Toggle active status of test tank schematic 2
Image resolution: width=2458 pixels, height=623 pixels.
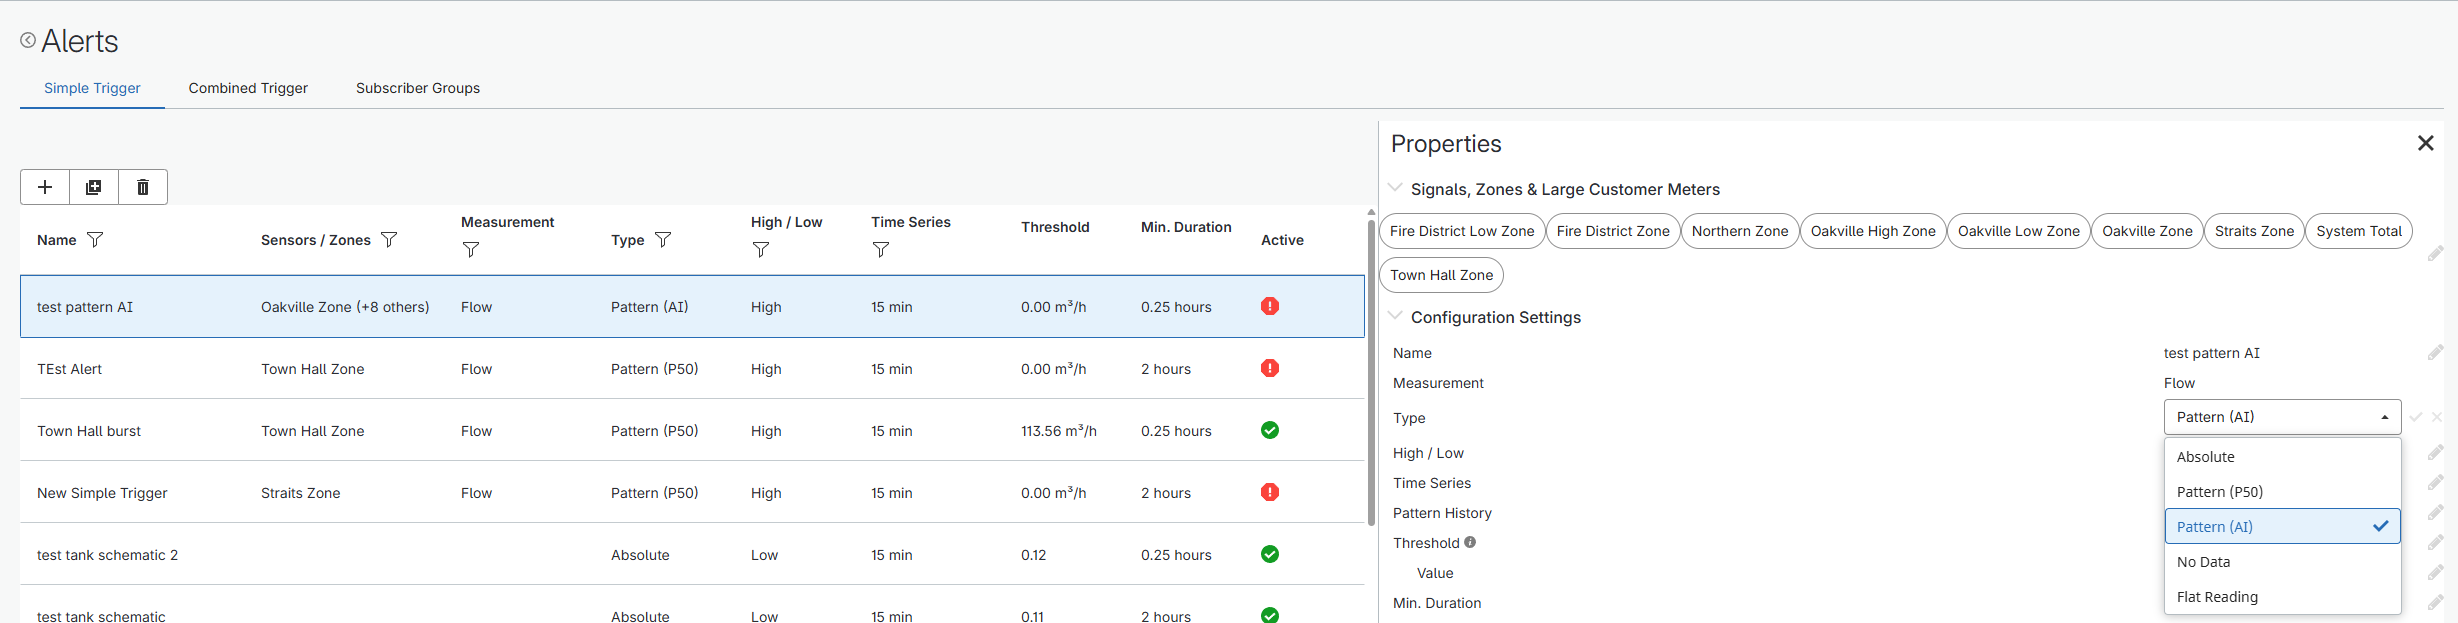(x=1270, y=554)
